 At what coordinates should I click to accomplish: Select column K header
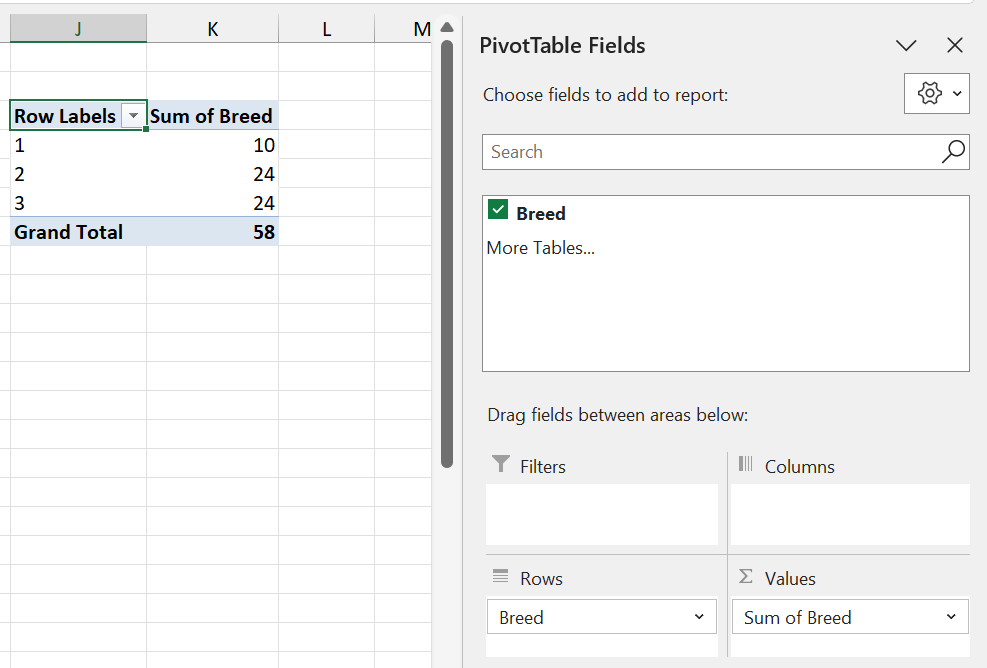click(x=212, y=30)
